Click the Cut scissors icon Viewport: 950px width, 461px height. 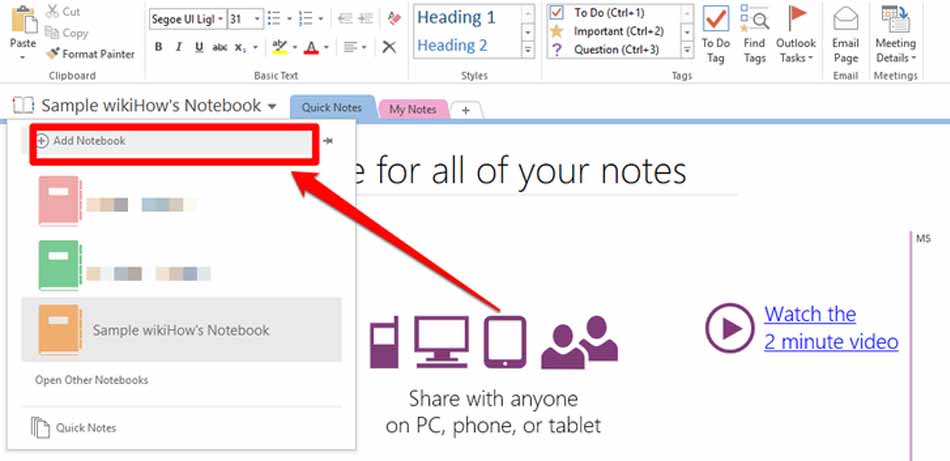click(x=53, y=11)
